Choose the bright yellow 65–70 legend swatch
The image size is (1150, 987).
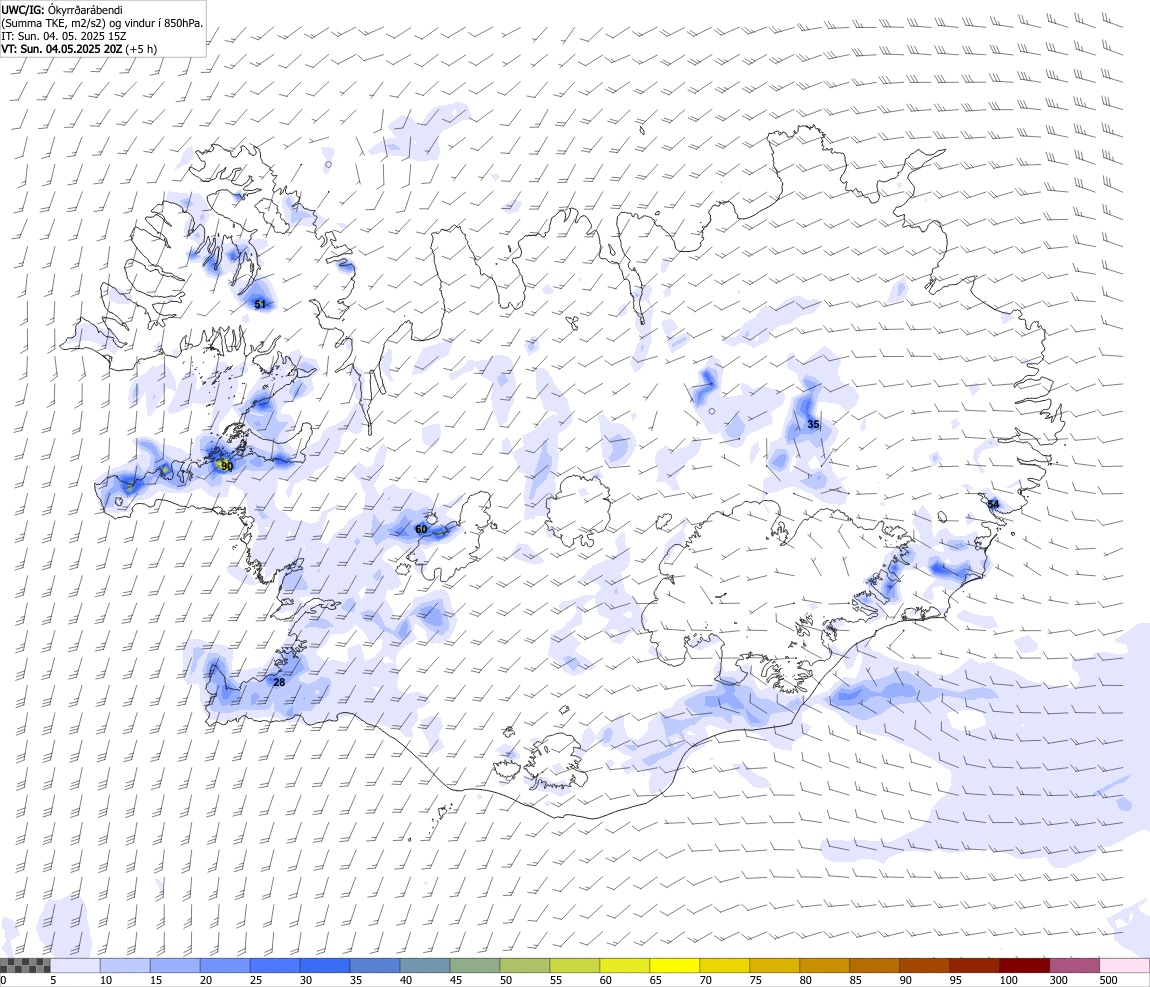coord(675,965)
